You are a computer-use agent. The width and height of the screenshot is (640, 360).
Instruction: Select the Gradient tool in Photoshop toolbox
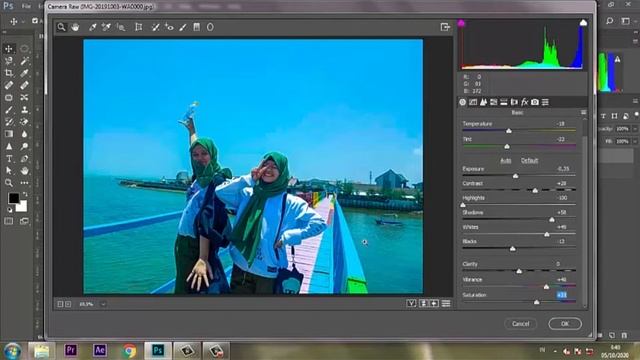click(x=9, y=134)
